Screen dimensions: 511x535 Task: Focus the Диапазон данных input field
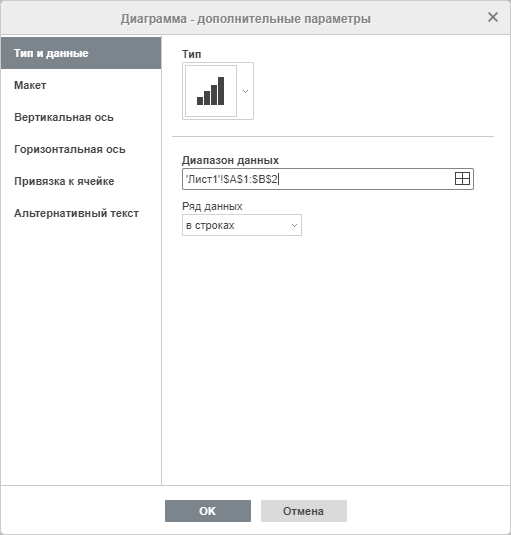coord(328,179)
